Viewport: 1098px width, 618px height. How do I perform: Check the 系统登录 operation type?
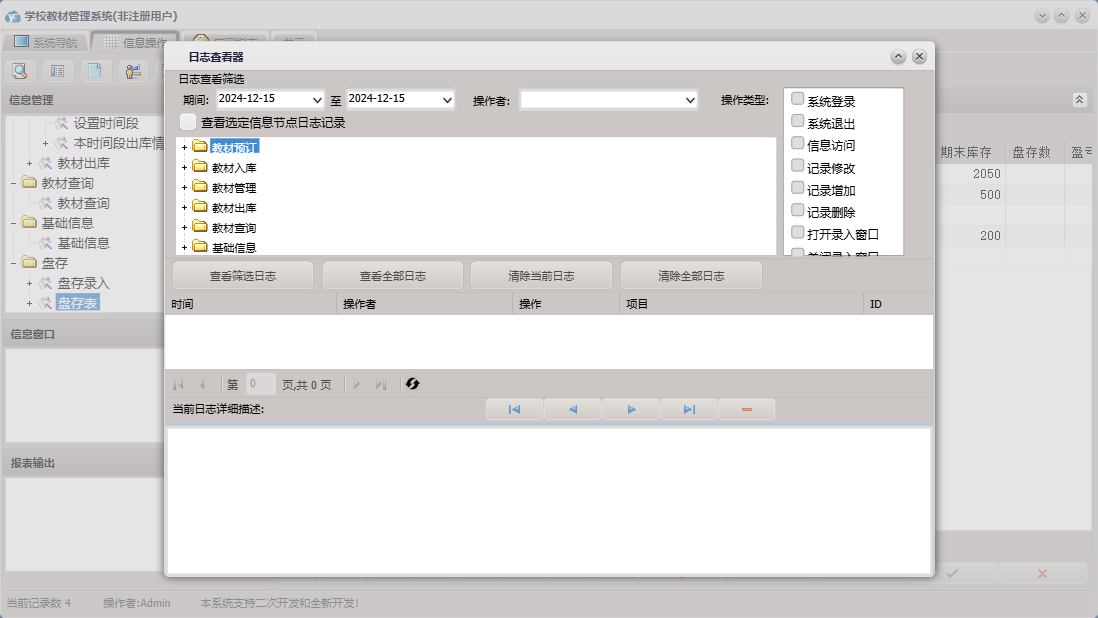pyautogui.click(x=797, y=99)
